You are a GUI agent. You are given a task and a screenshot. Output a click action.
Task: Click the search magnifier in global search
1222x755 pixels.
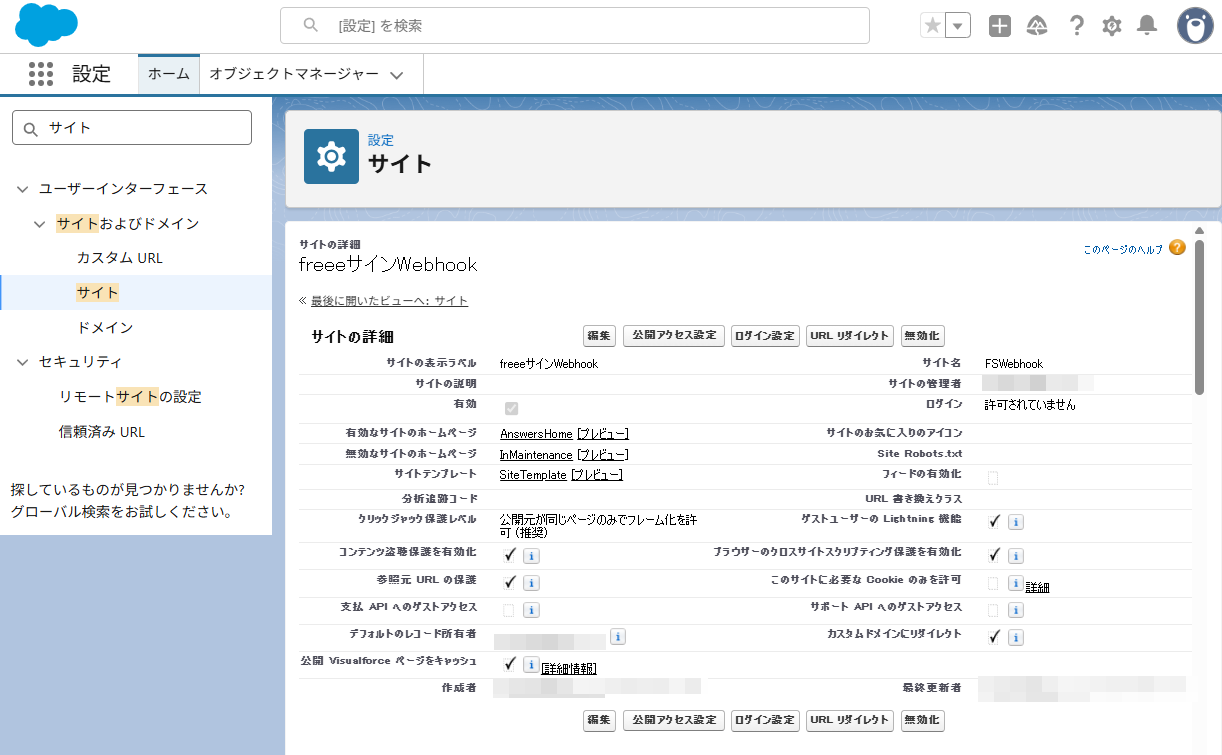(x=311, y=25)
